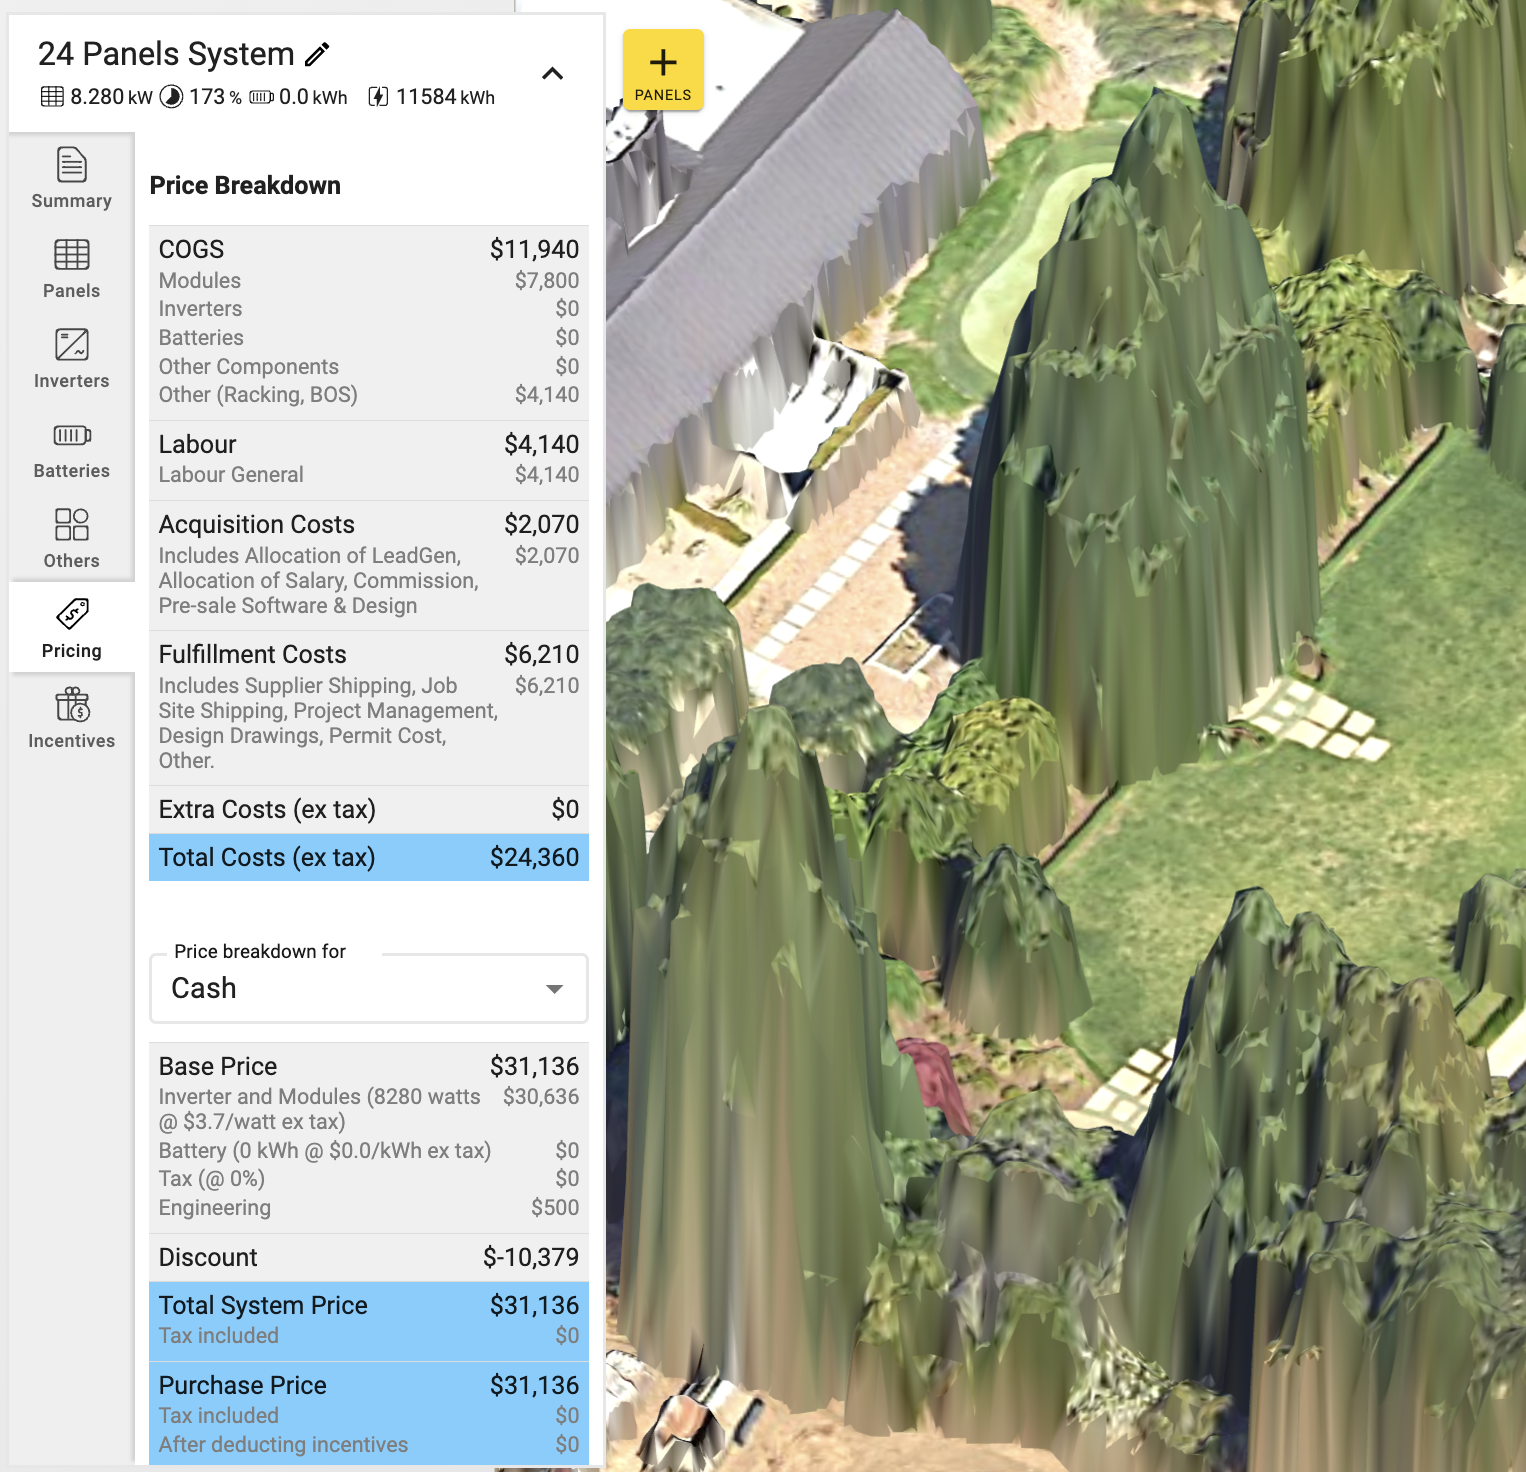This screenshot has width=1526, height=1472.
Task: Click the battery capacity icon in header
Action: [x=261, y=97]
